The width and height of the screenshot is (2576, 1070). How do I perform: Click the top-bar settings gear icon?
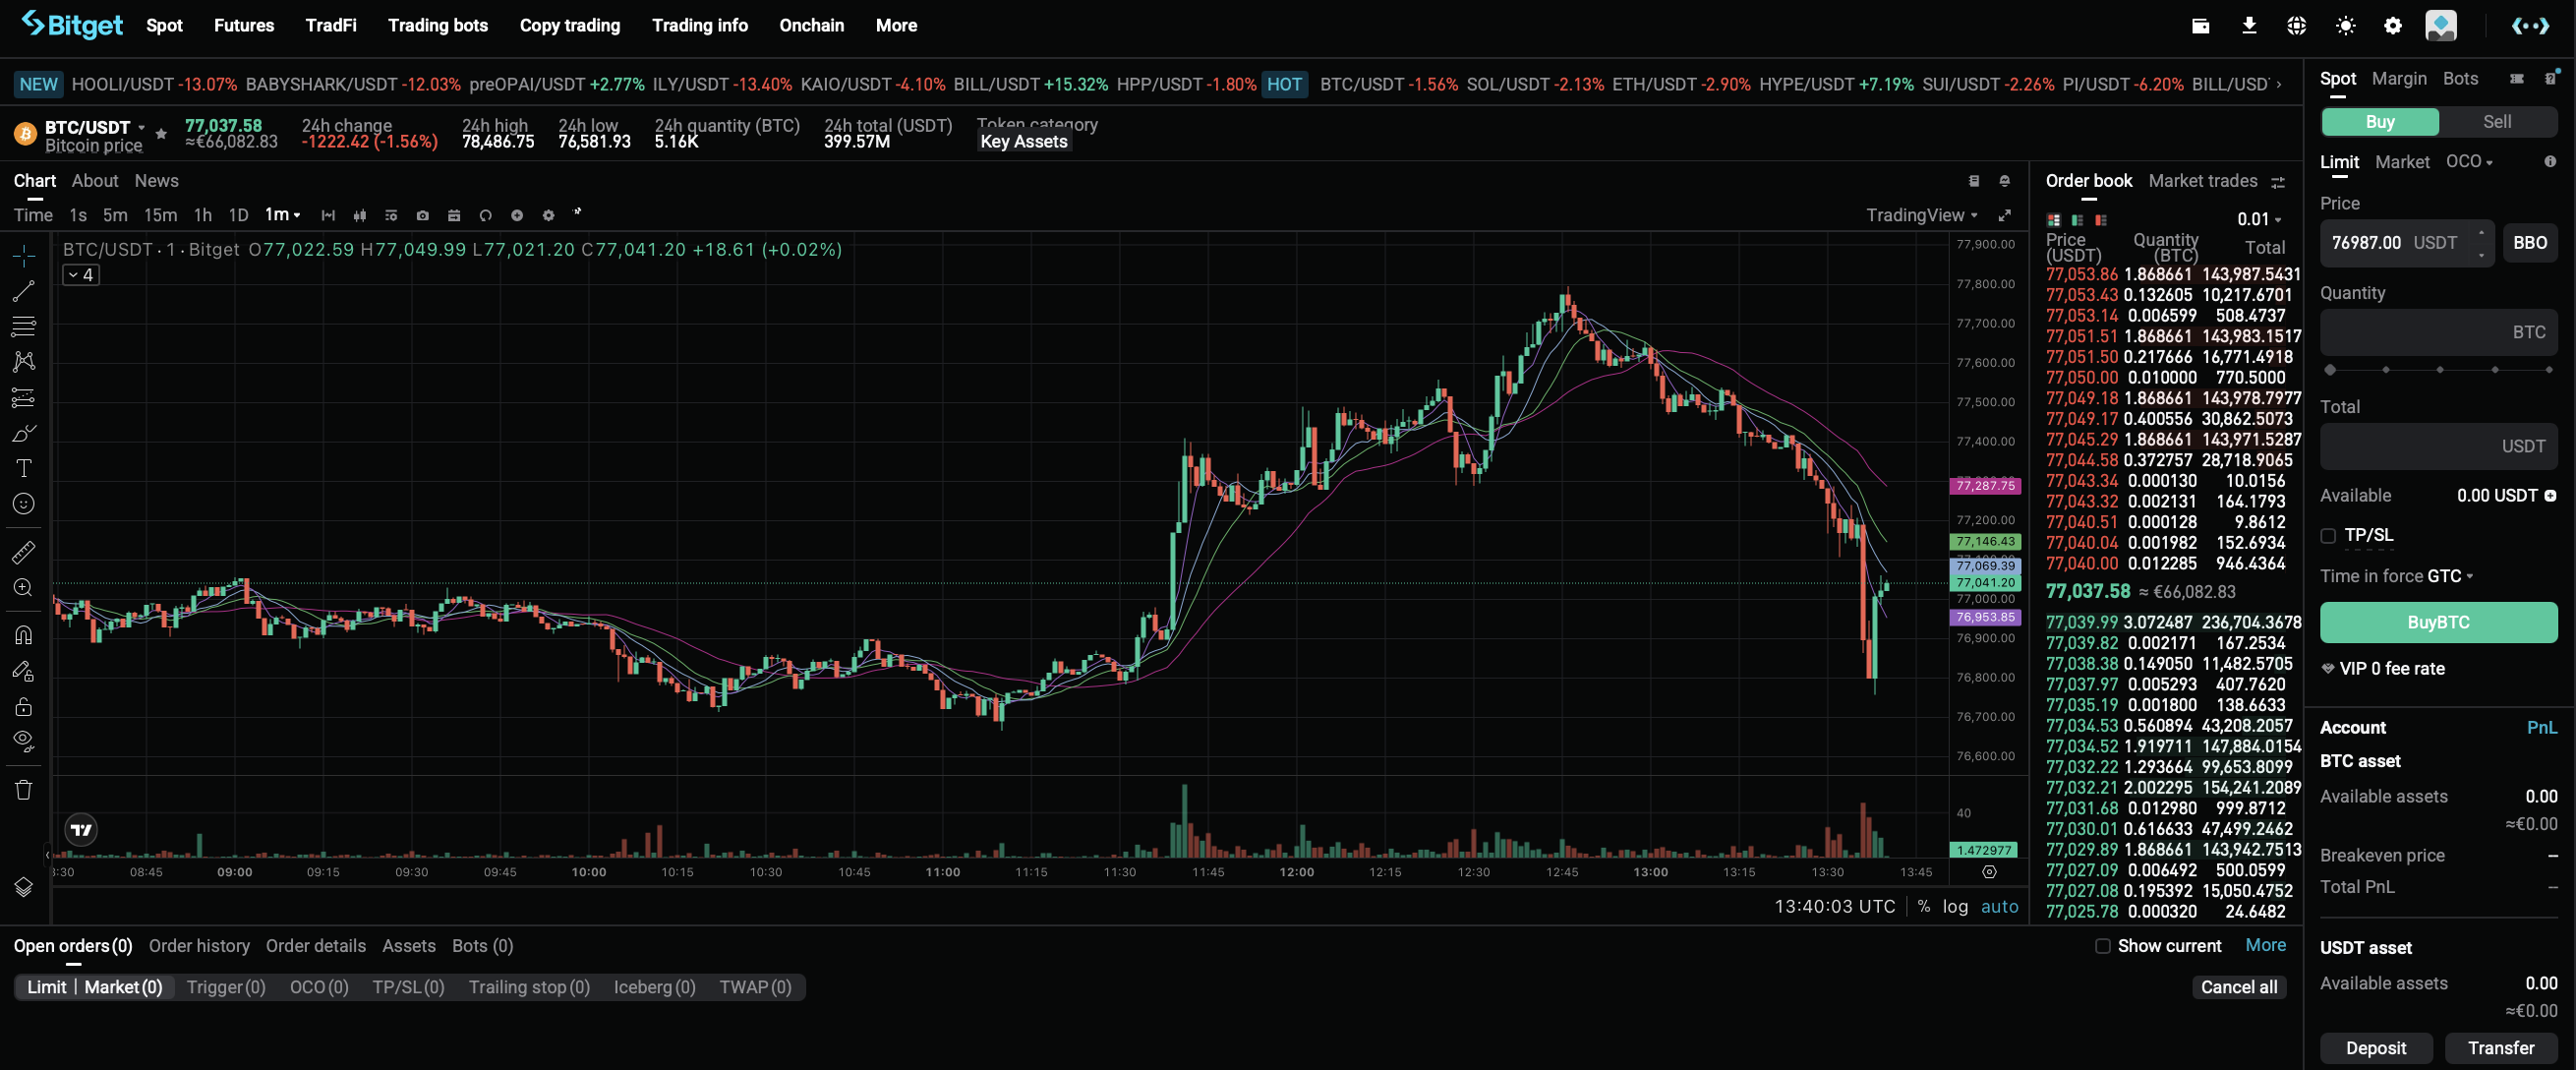[2393, 26]
